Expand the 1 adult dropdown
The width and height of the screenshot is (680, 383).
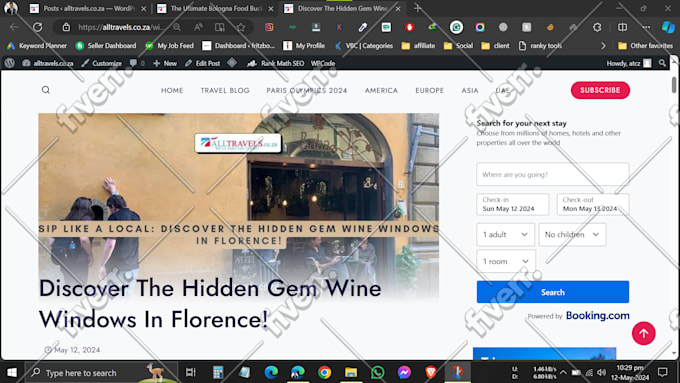(505, 234)
